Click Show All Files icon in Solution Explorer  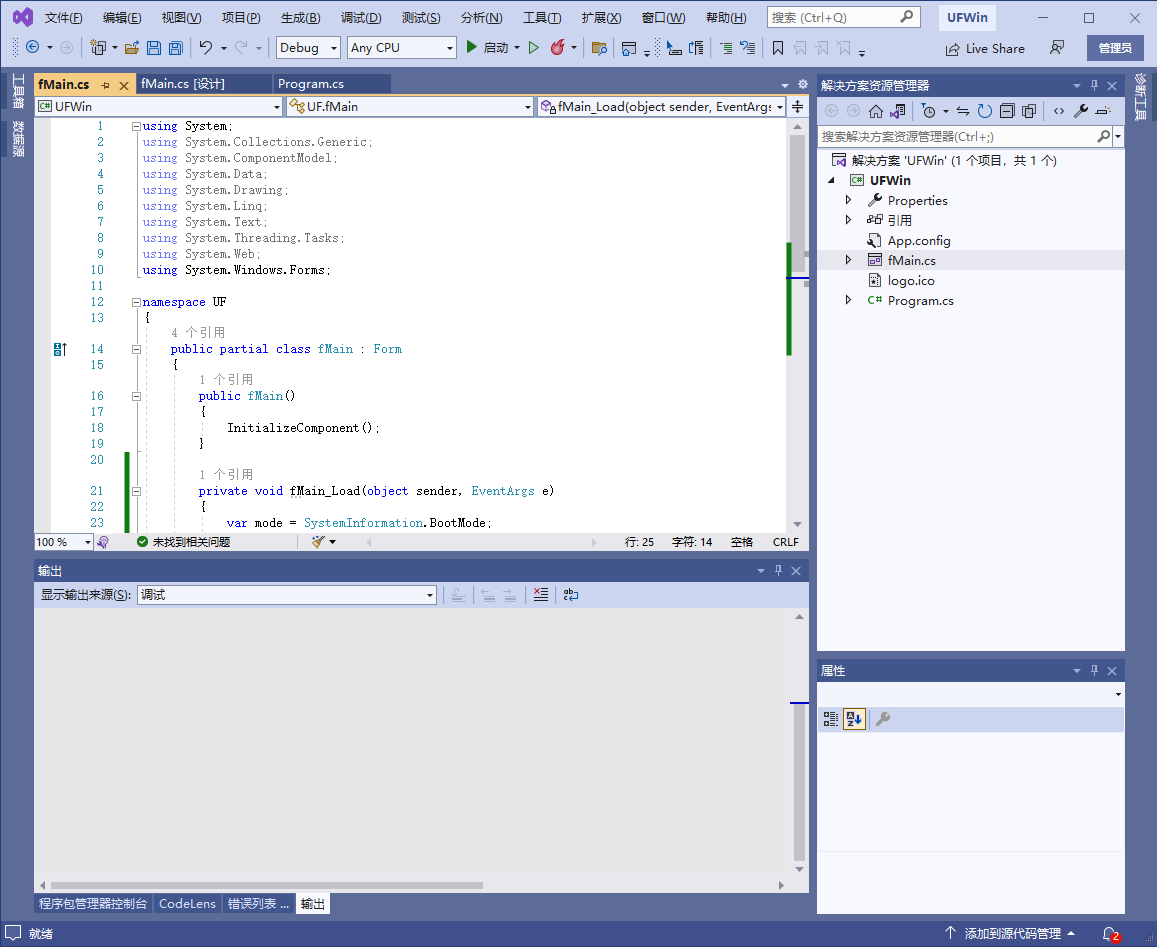[x=1029, y=111]
